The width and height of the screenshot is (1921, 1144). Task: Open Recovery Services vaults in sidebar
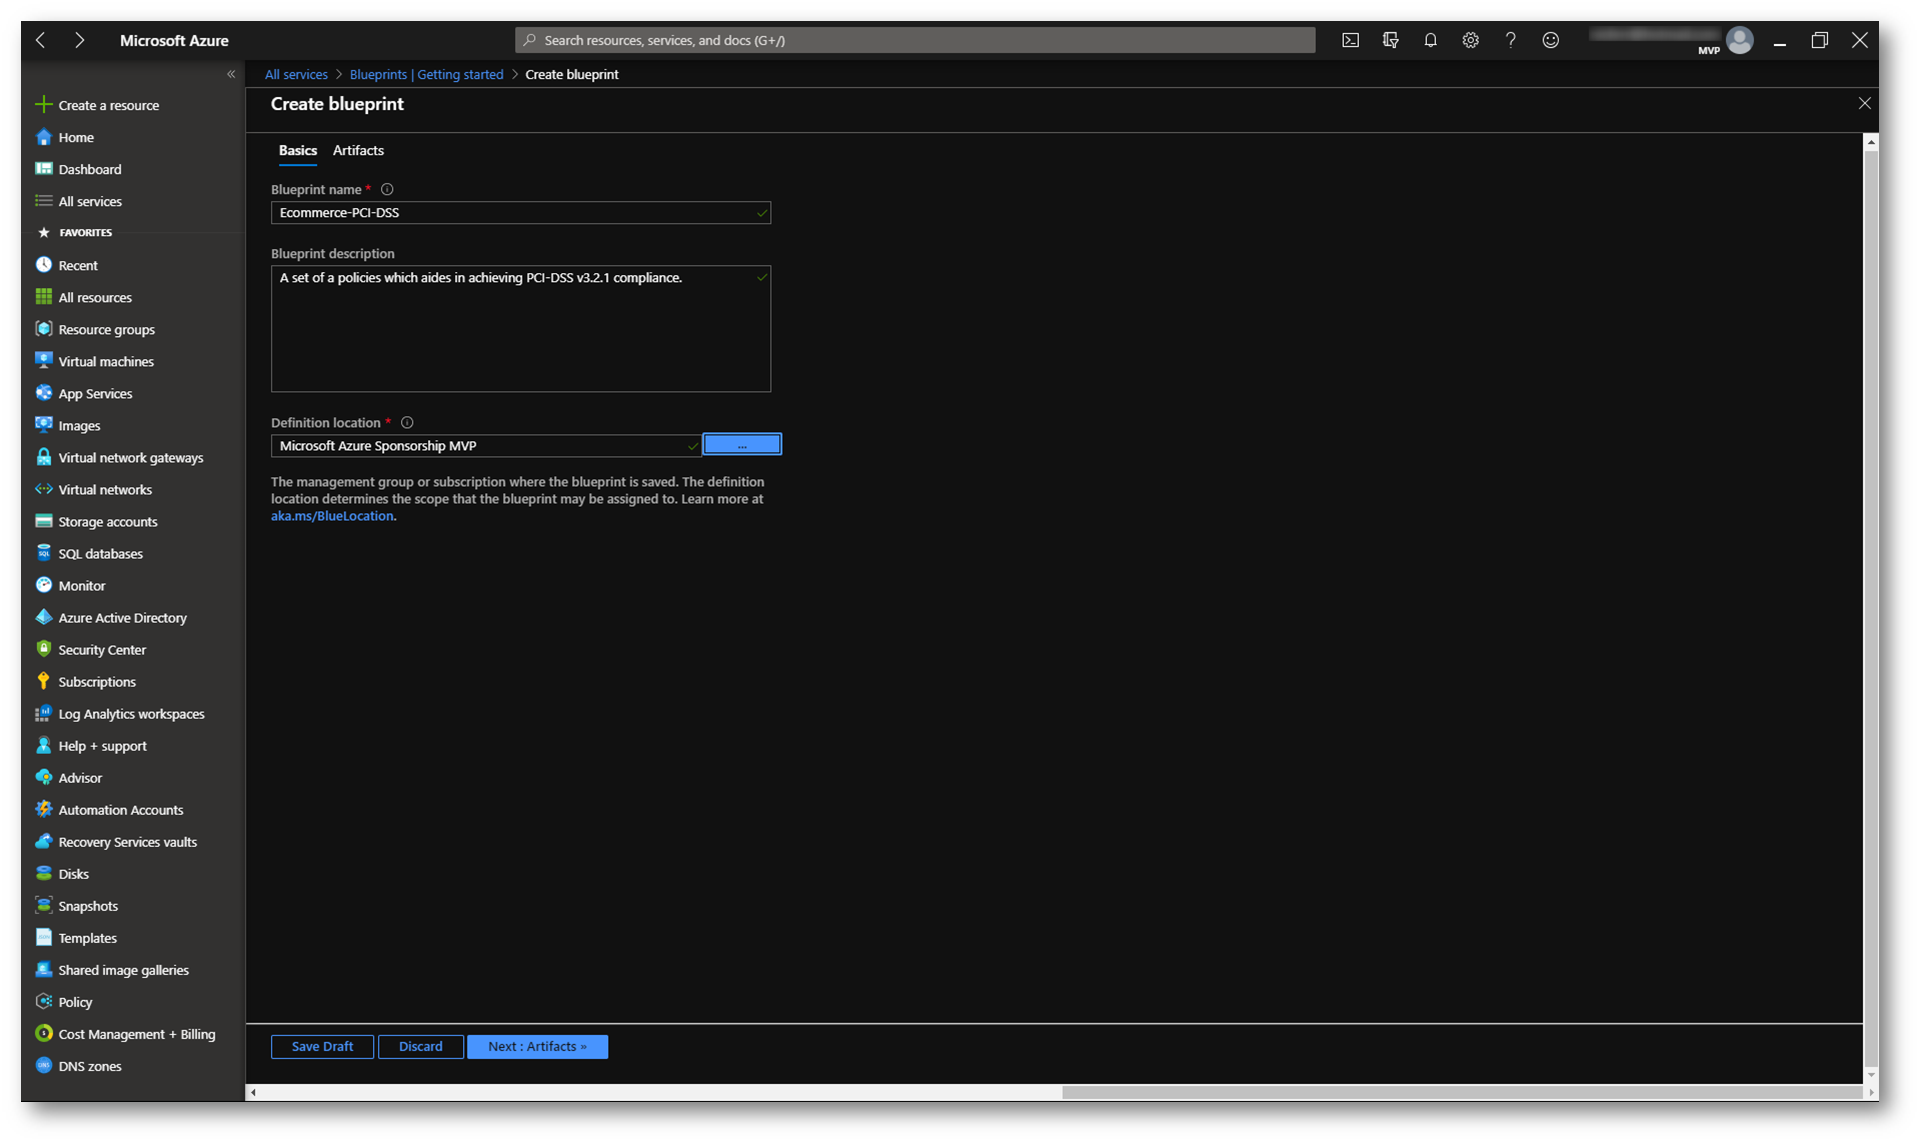[116, 841]
